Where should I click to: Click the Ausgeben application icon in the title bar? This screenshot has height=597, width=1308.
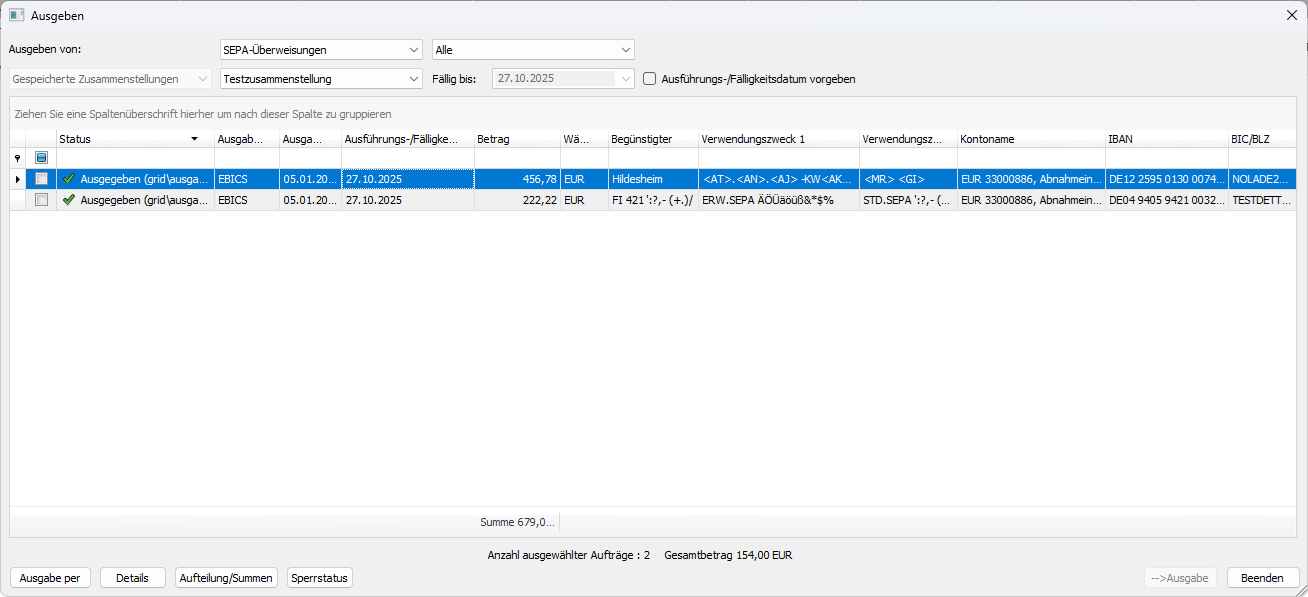(x=15, y=15)
